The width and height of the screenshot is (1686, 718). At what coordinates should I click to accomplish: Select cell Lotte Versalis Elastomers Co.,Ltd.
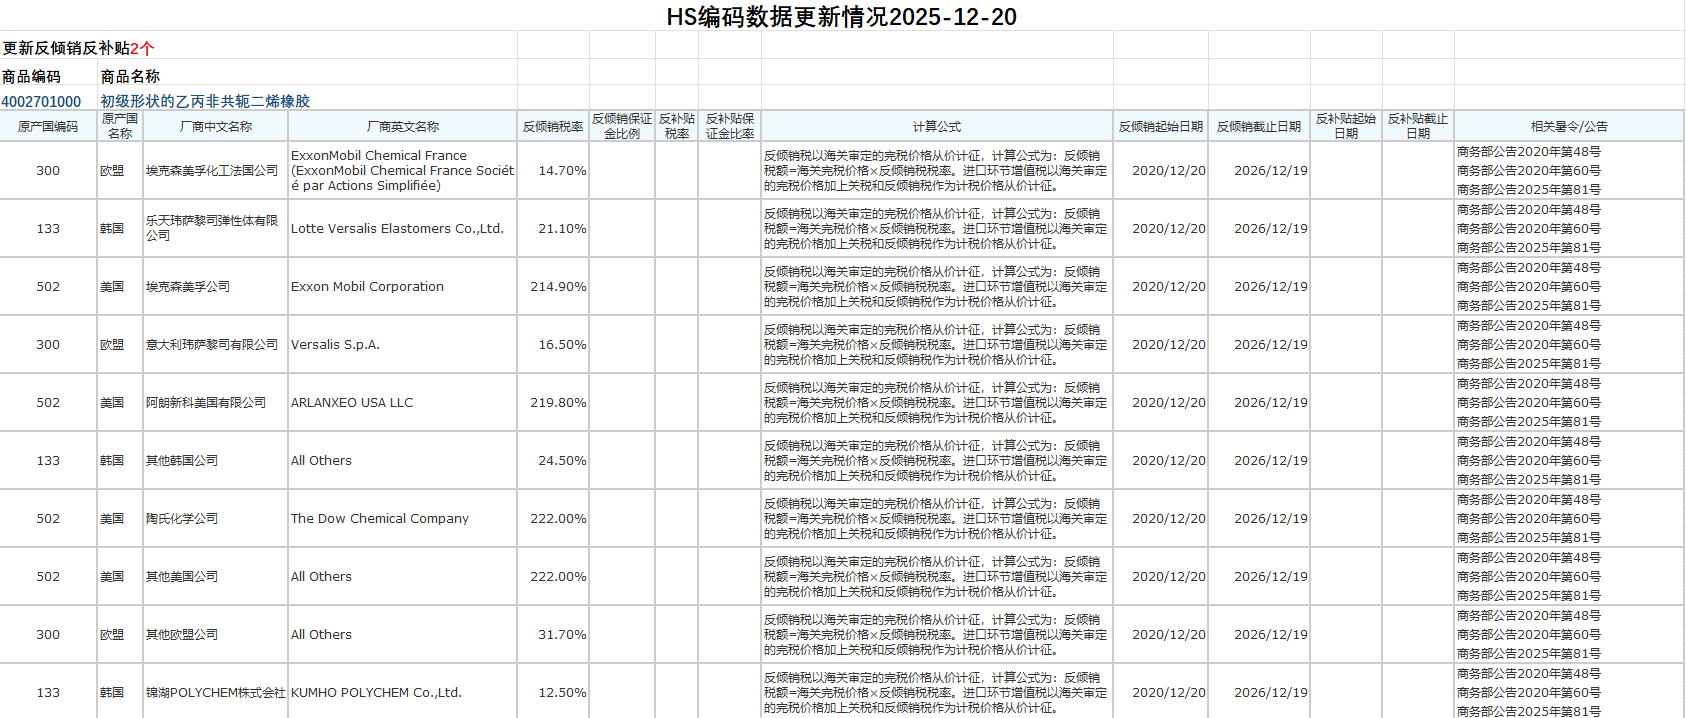[403, 229]
